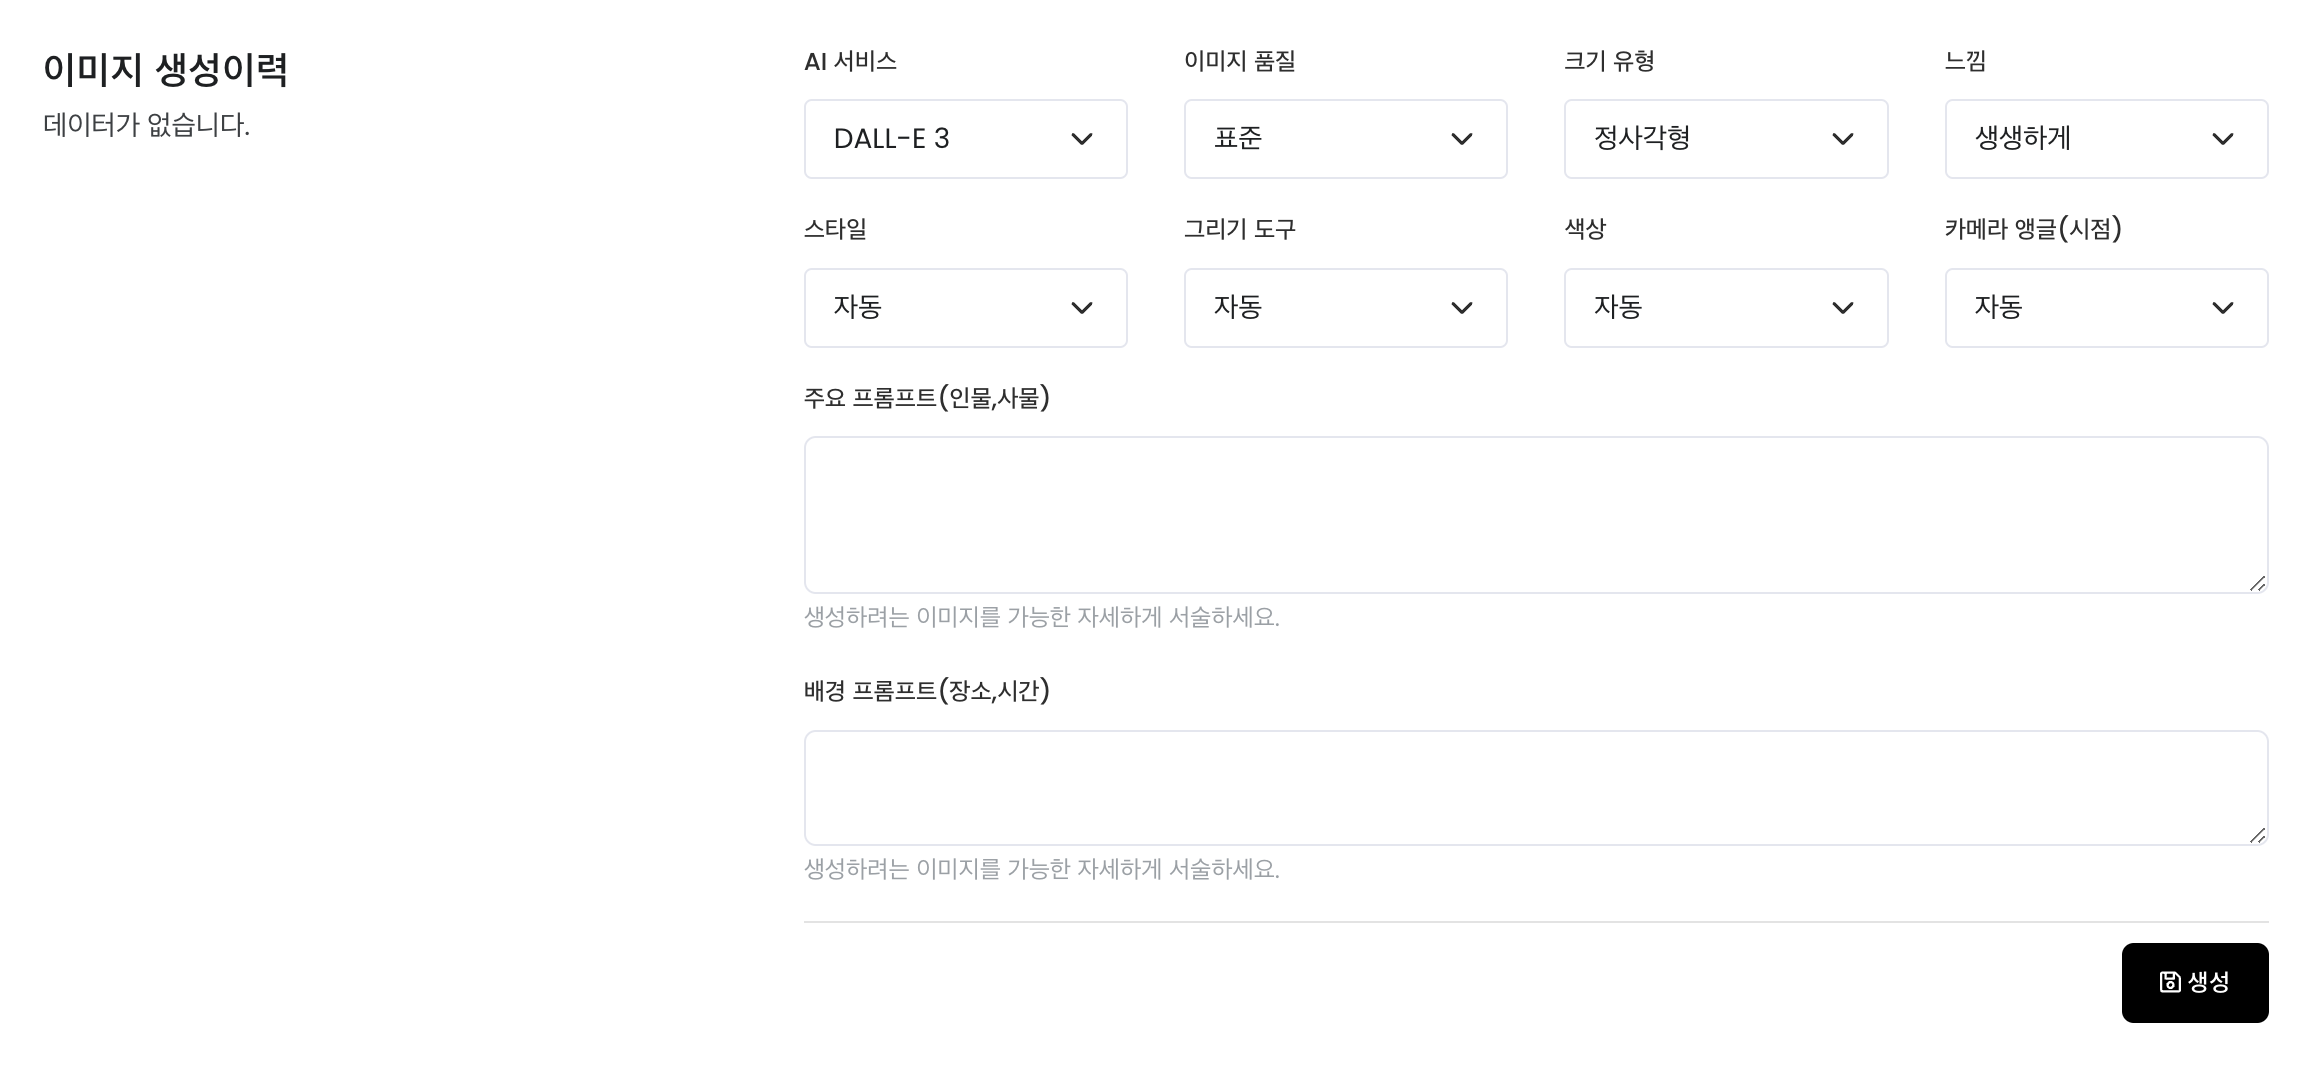The width and height of the screenshot is (2322, 1082).
Task: Click the chevron arrow in AI 서비스 box
Action: tap(1082, 139)
